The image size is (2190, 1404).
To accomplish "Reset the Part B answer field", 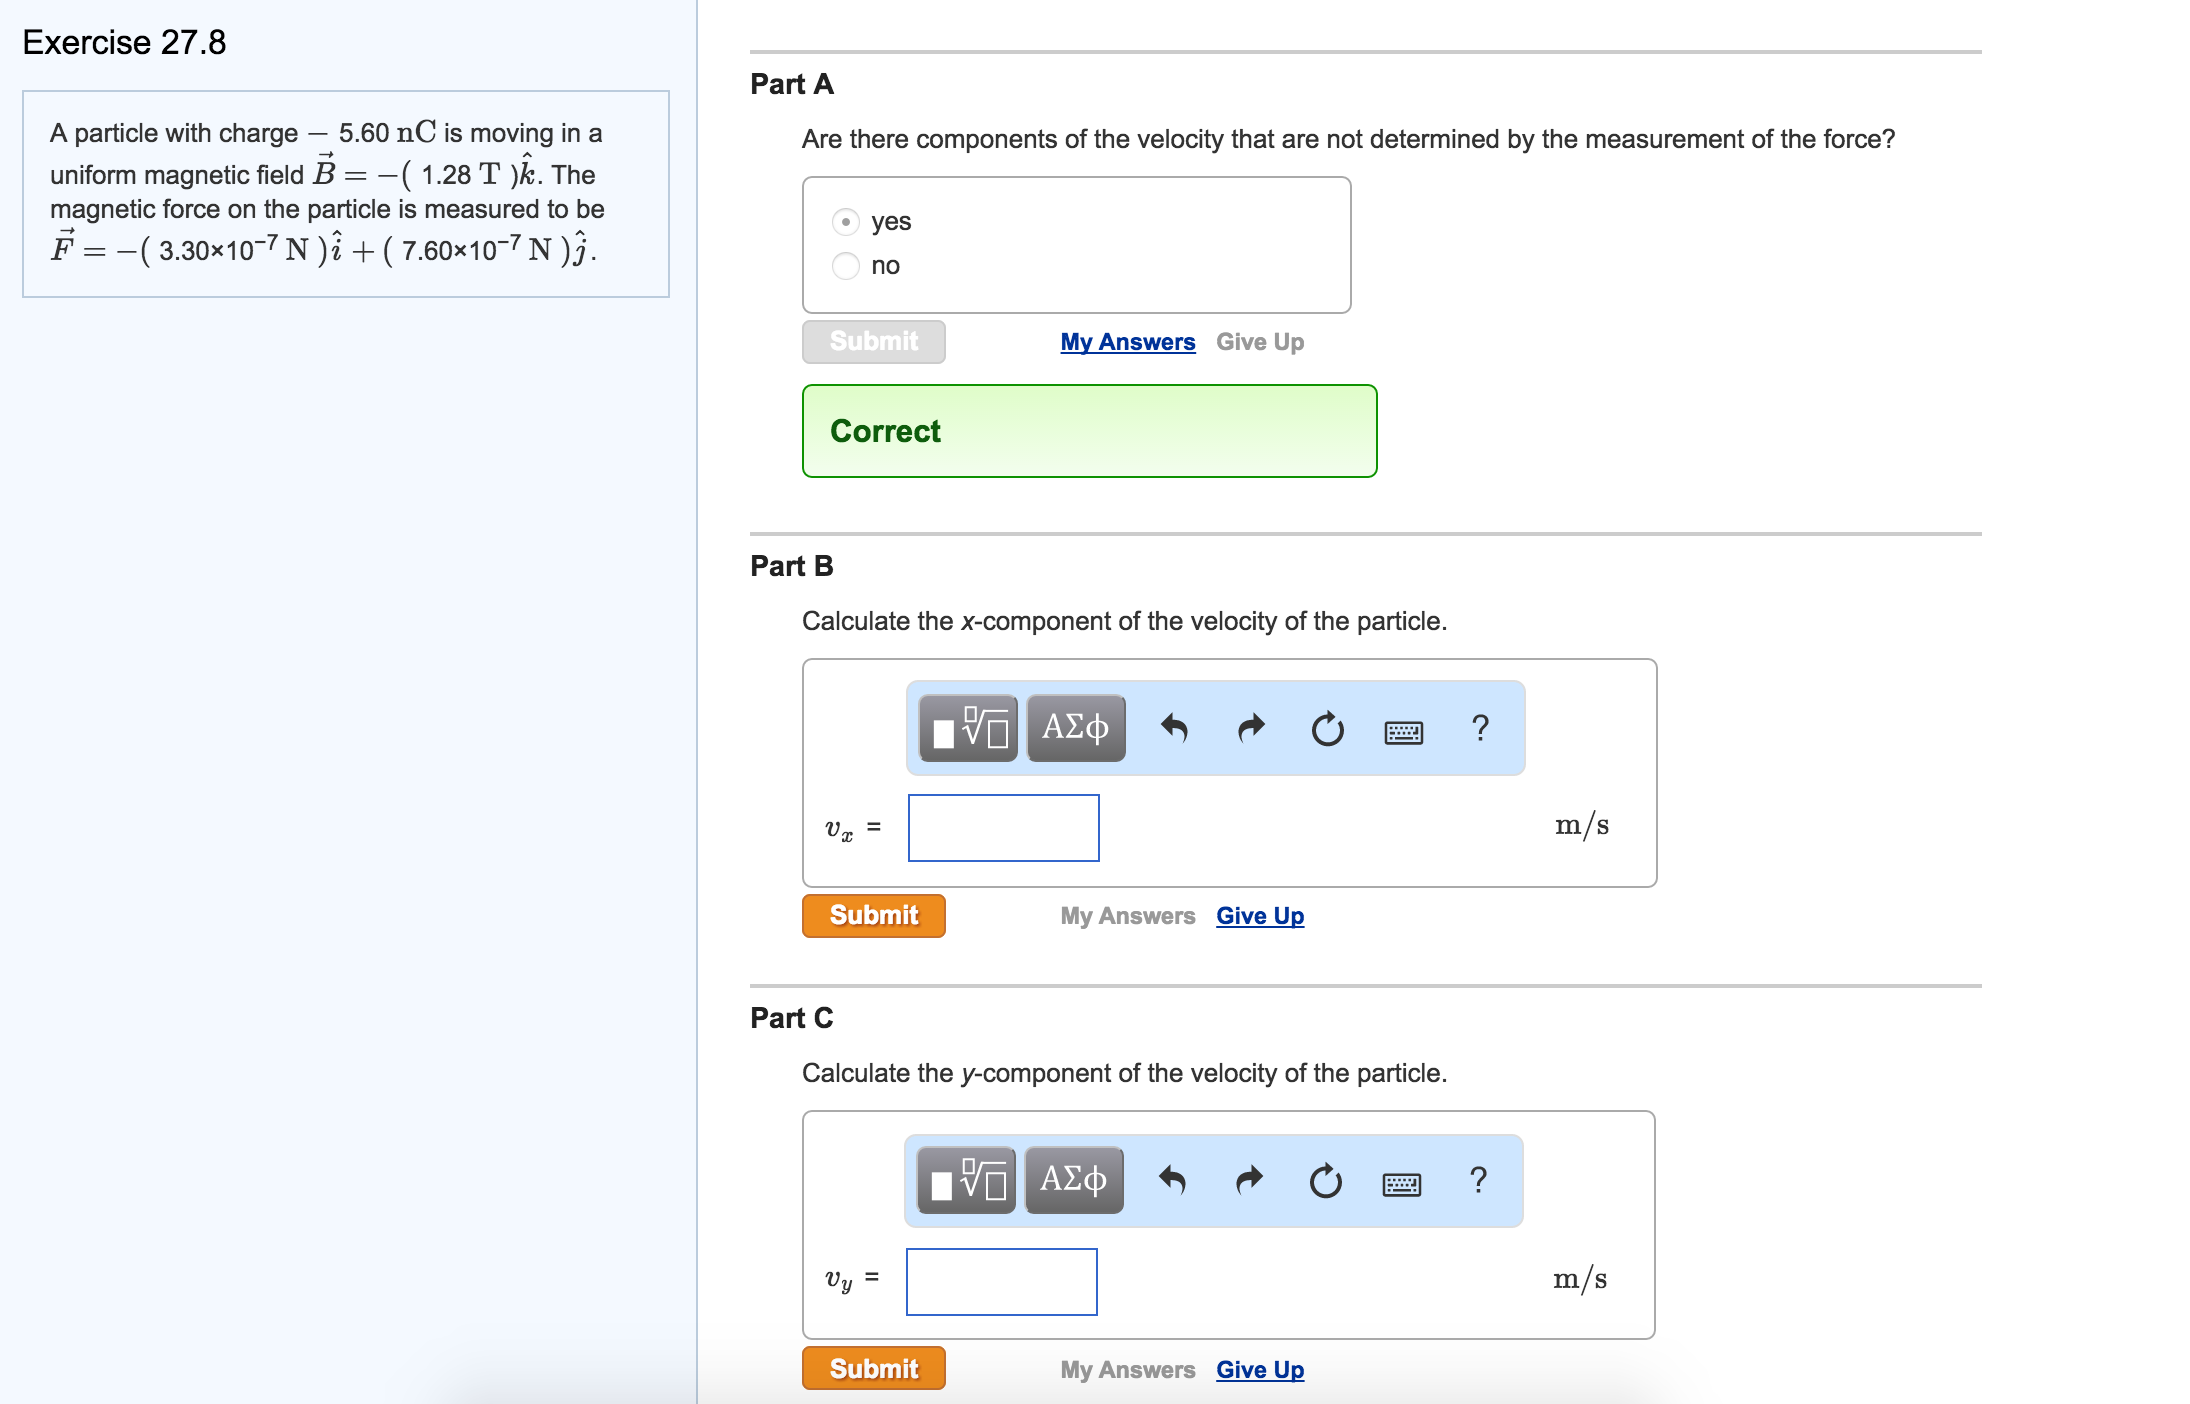I will (1327, 729).
